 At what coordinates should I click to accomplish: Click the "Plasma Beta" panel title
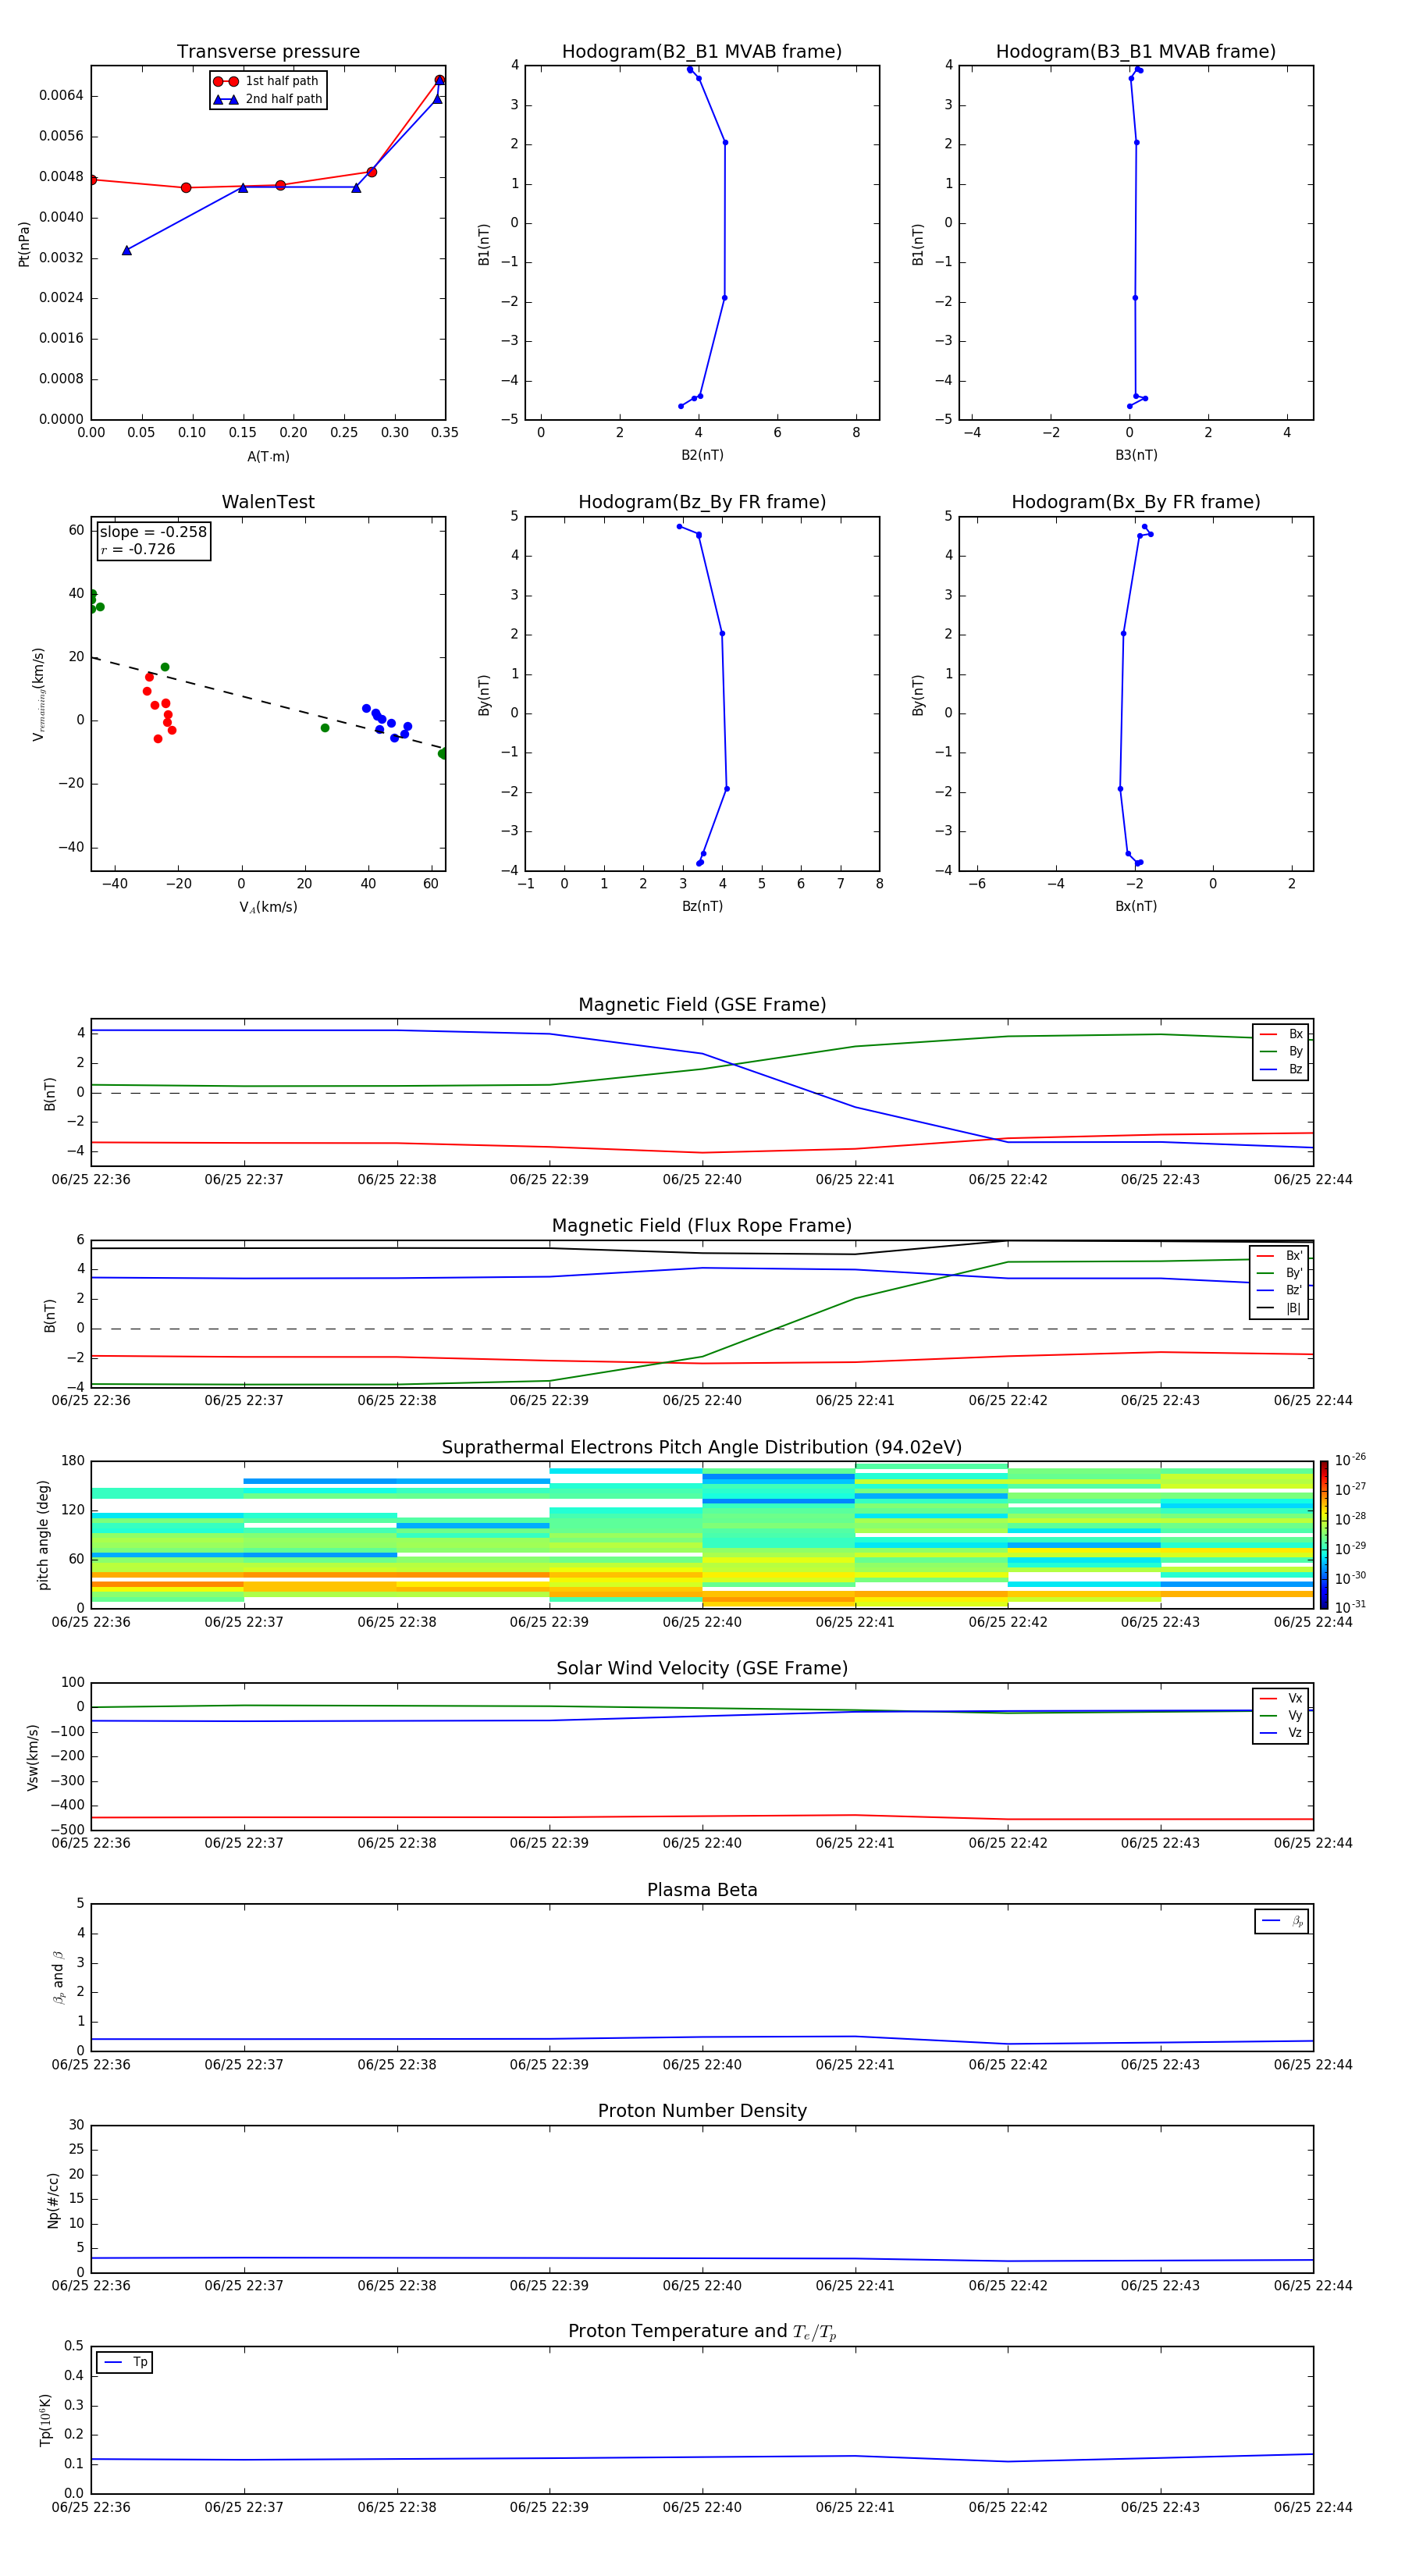pos(702,1891)
